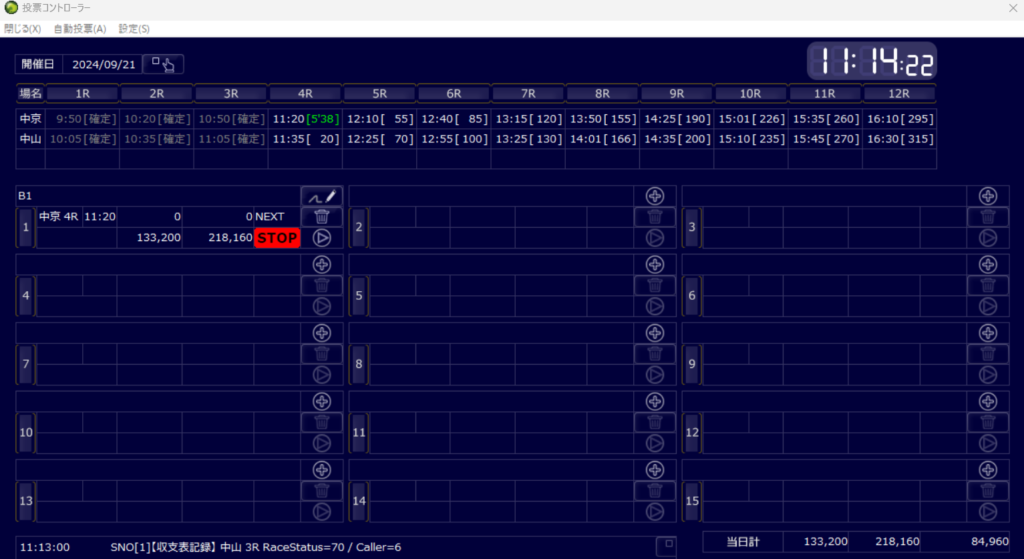Click the plus icon above slot 8
1024x559 pixels.
click(655, 332)
